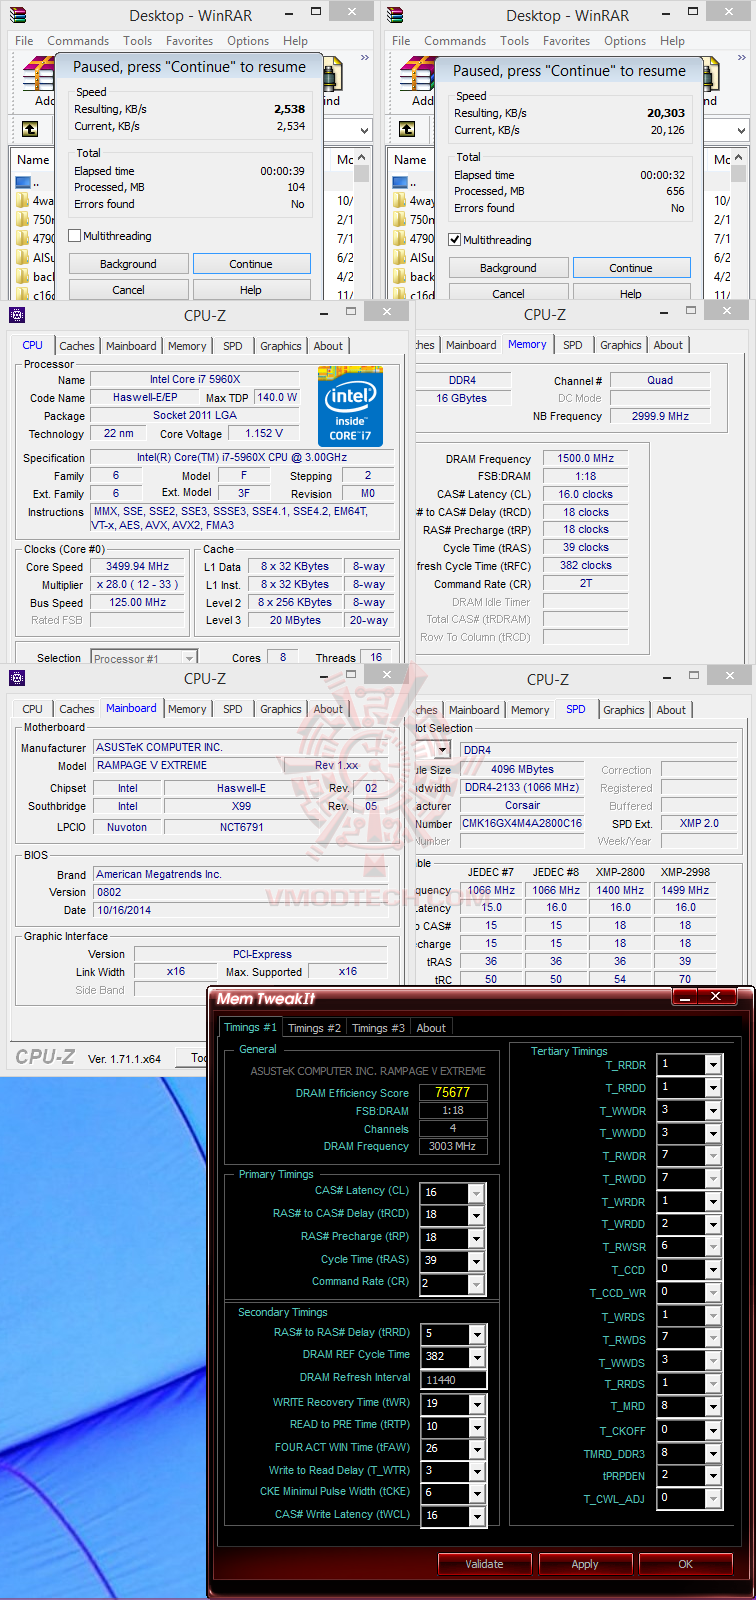Click the 'RAMPAGE V EXTREME' model value
This screenshot has width=756, height=1600.
188,765
